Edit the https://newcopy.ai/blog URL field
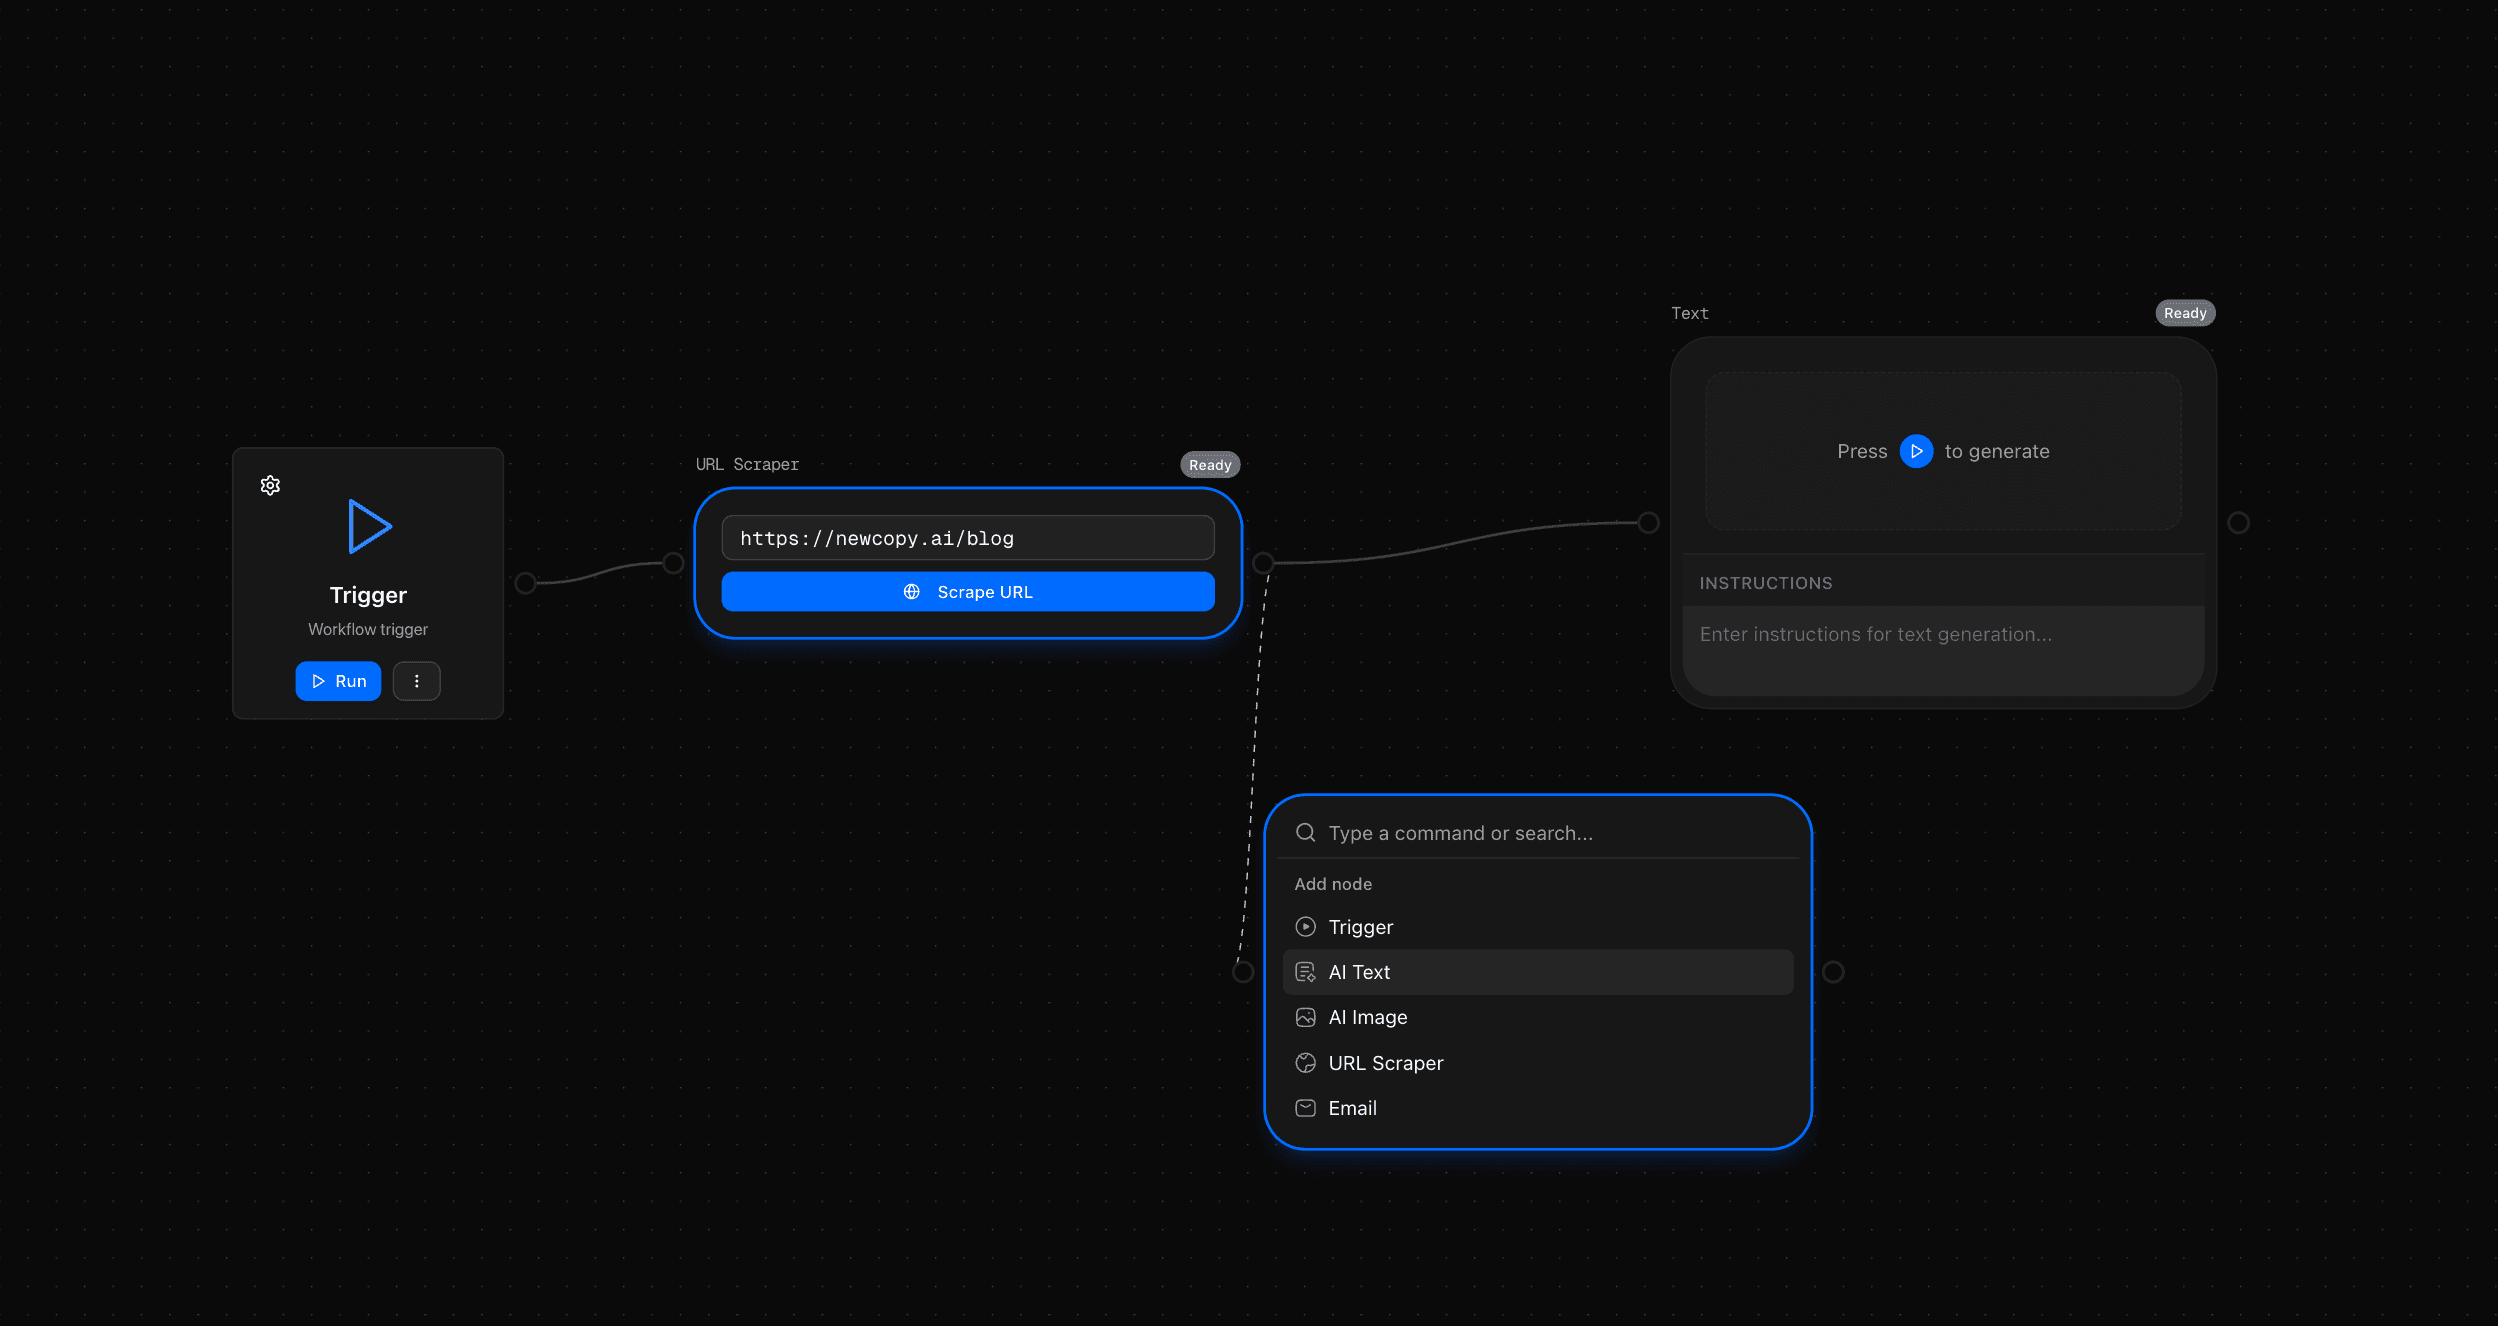This screenshot has height=1326, width=2498. [968, 538]
